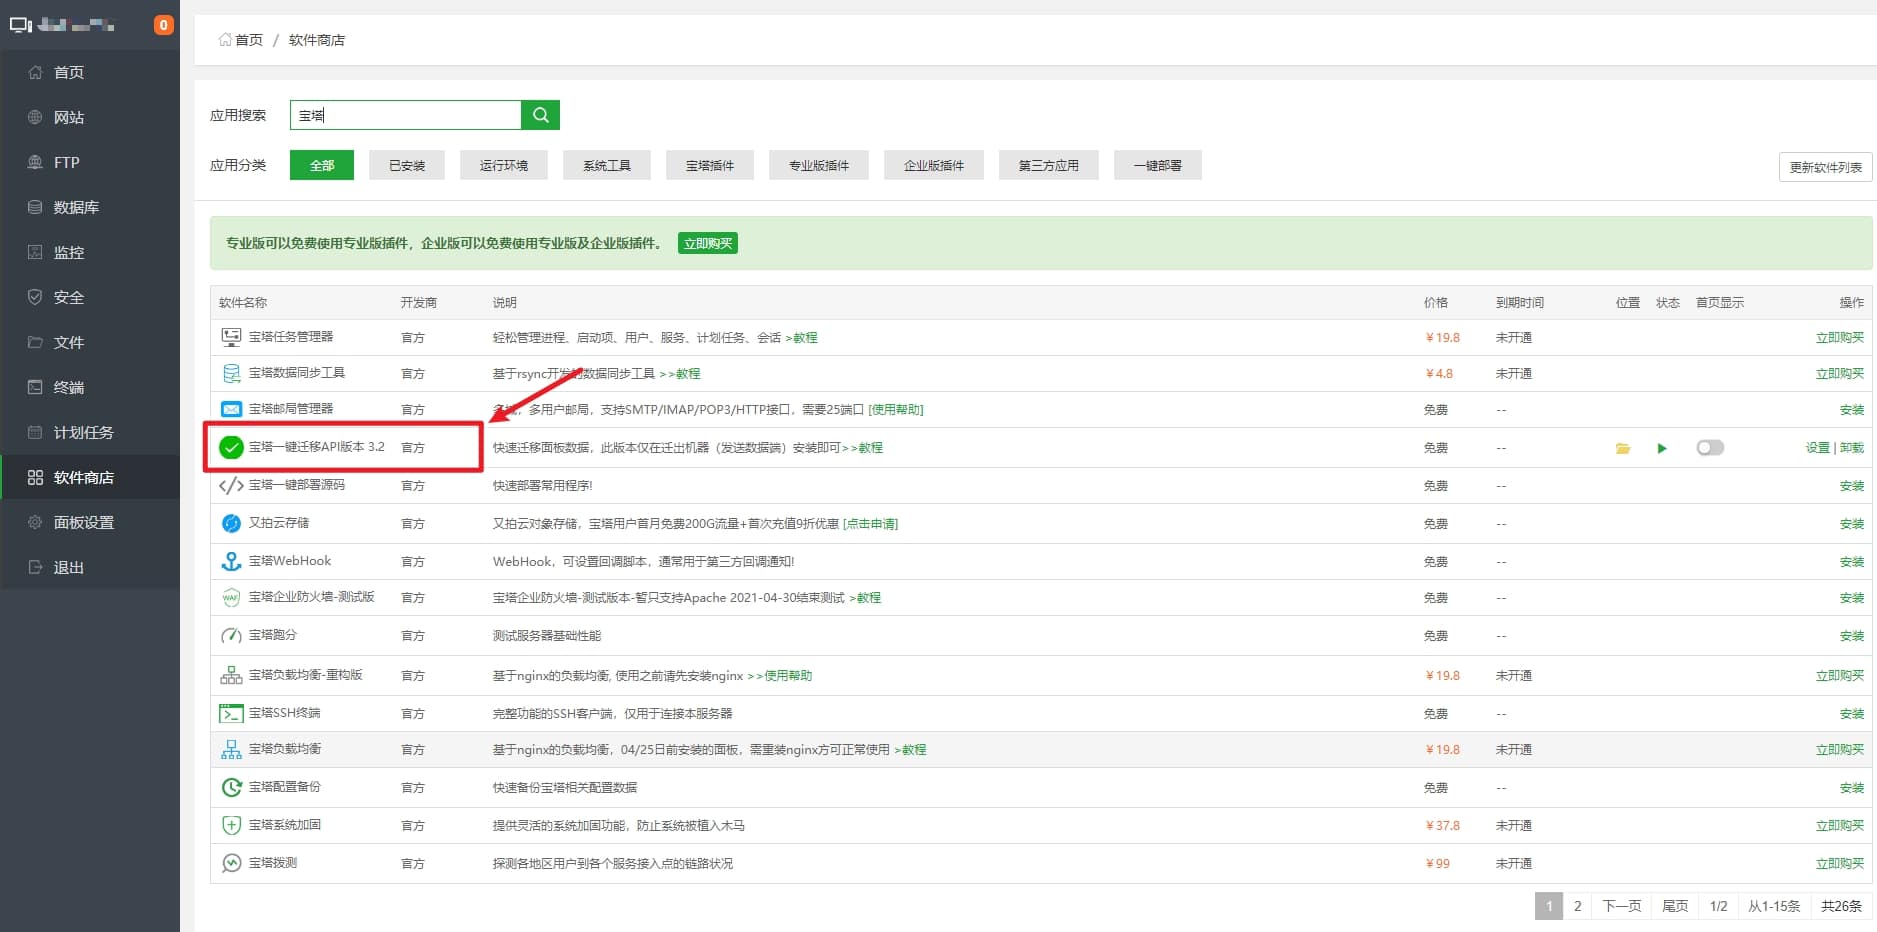
Task: Select the 运行环境 category tab
Action: coord(504,165)
